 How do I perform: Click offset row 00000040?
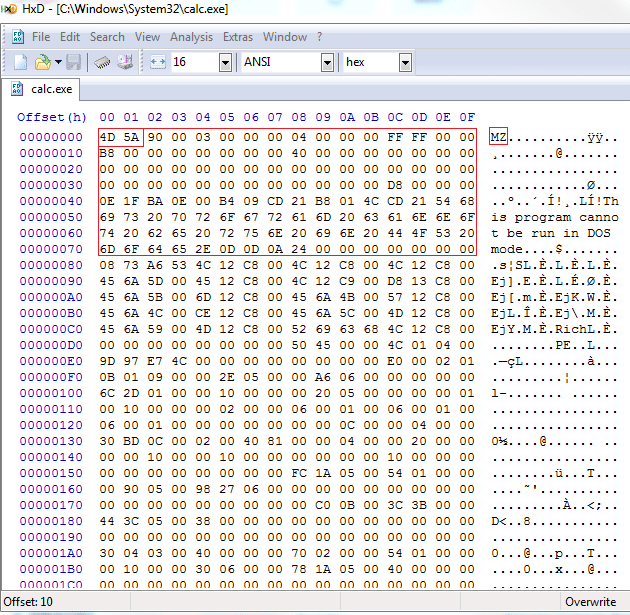point(51,201)
